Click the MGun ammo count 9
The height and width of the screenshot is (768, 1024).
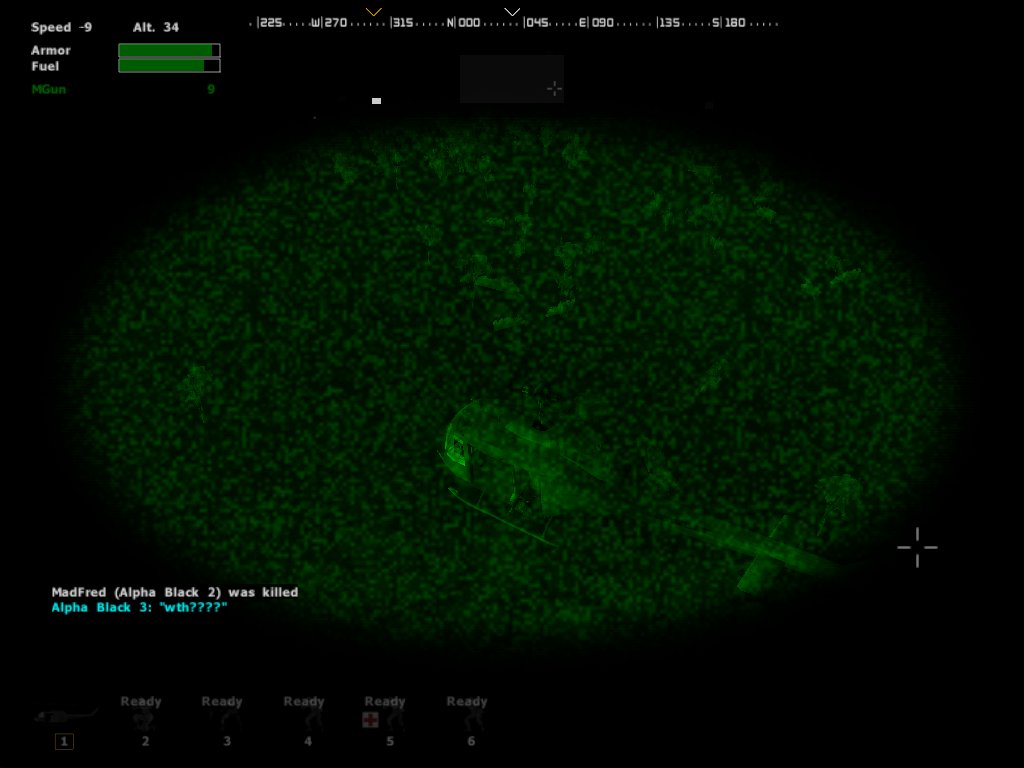coord(211,89)
